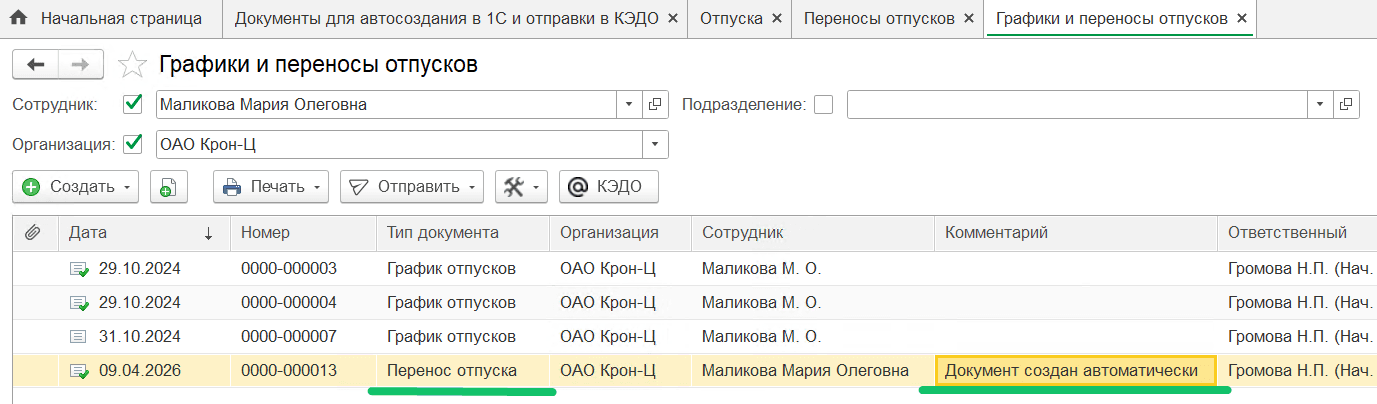Expand the Организация dropdown list
The height and width of the screenshot is (404, 1377).
655,145
